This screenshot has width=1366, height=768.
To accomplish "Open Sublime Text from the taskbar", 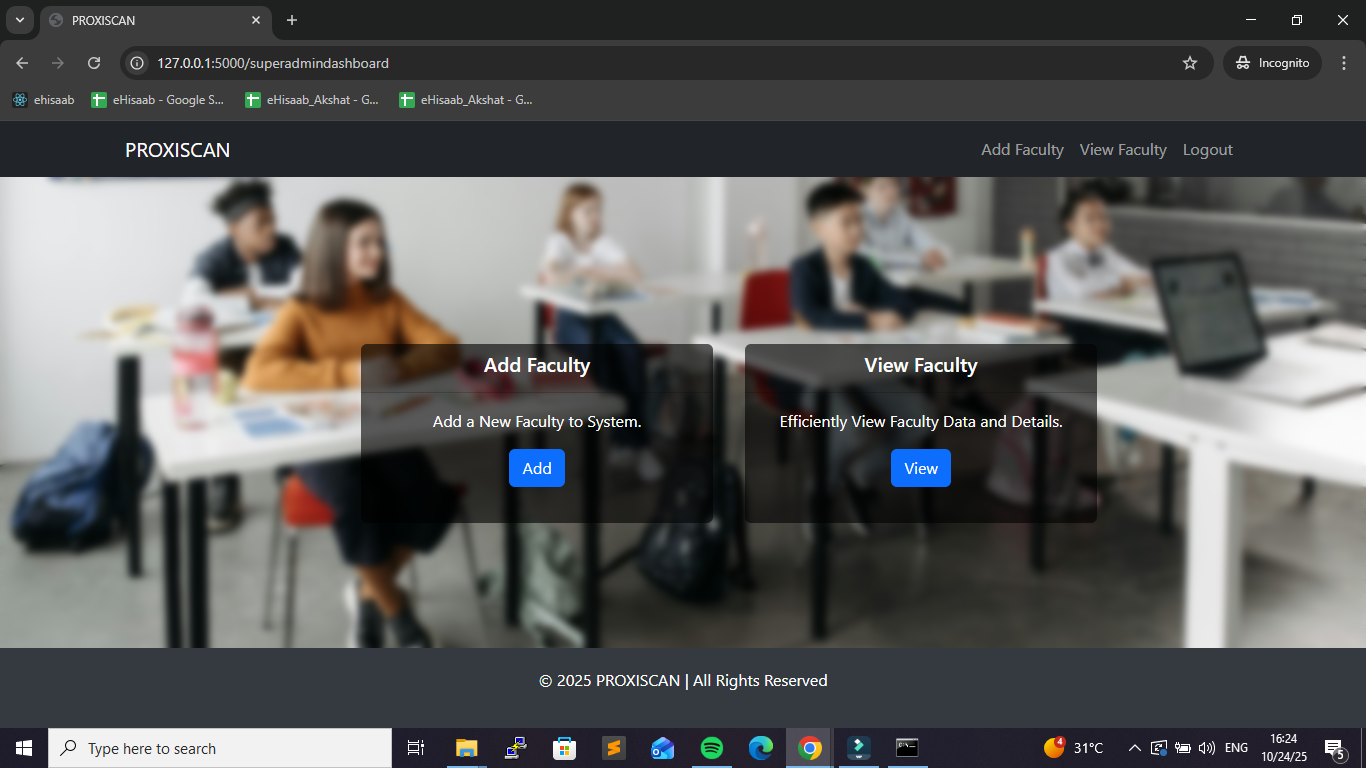I will [614, 748].
